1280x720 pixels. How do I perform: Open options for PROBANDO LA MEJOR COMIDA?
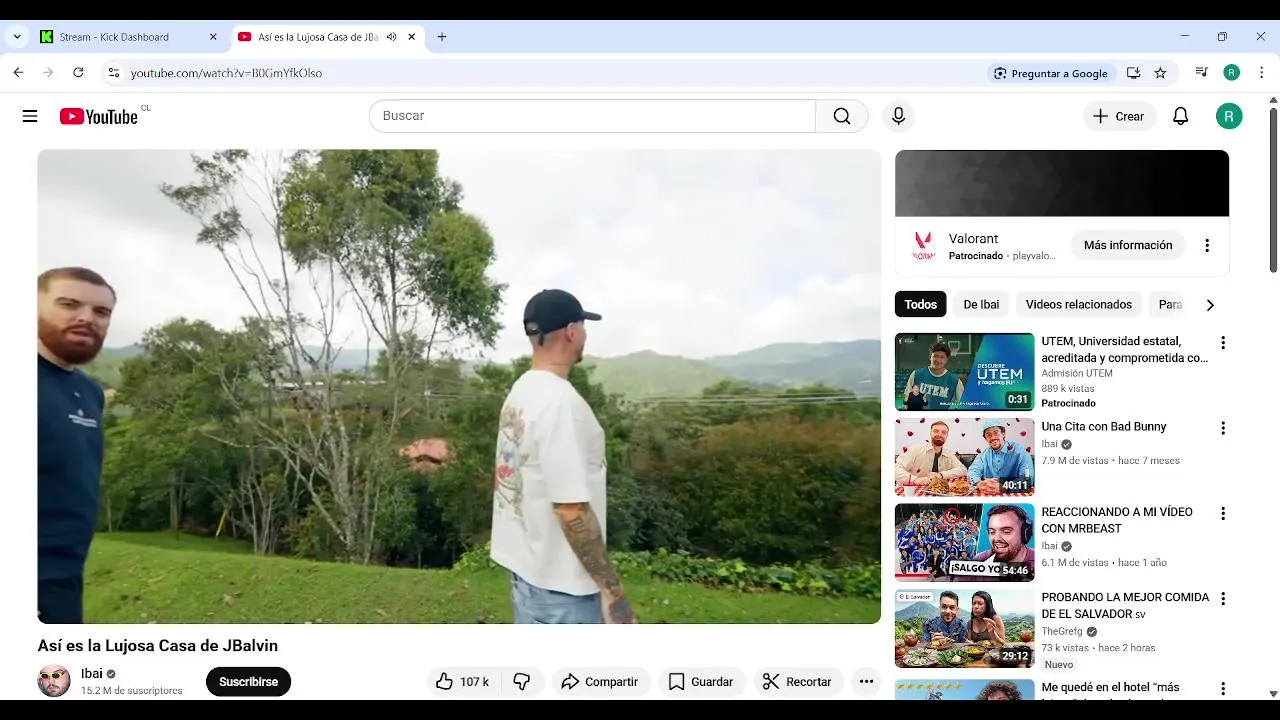click(1222, 599)
